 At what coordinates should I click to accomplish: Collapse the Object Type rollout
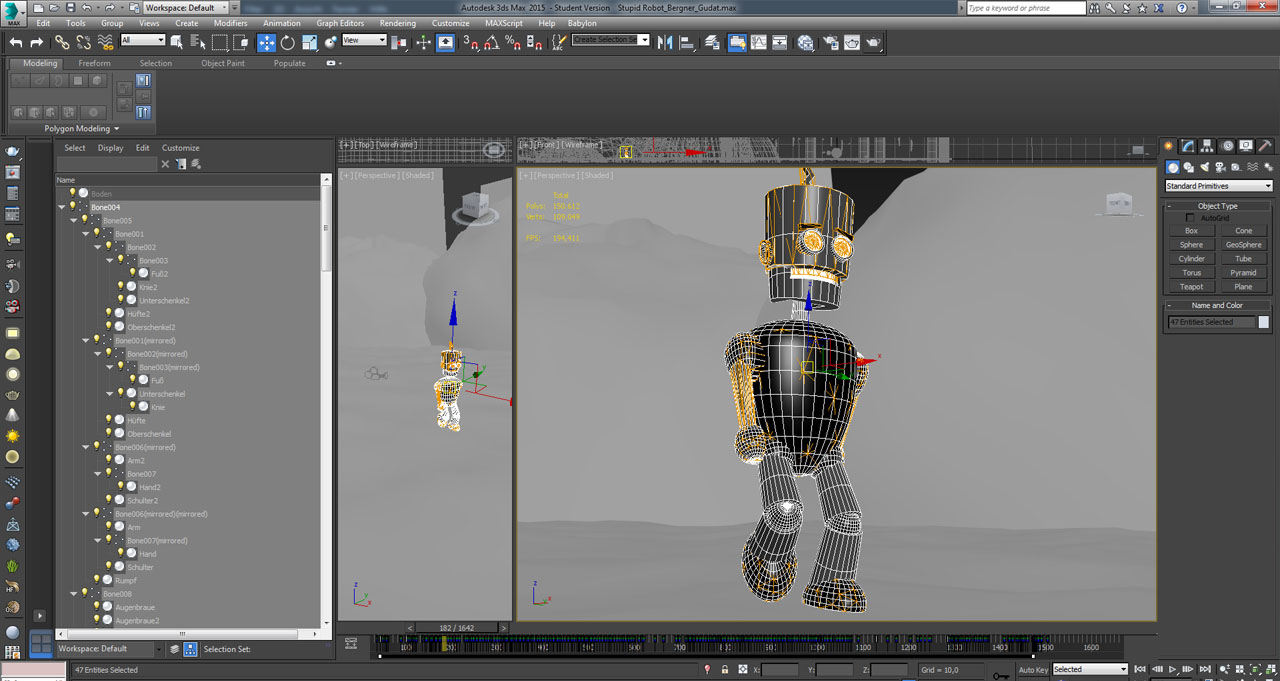[1217, 206]
